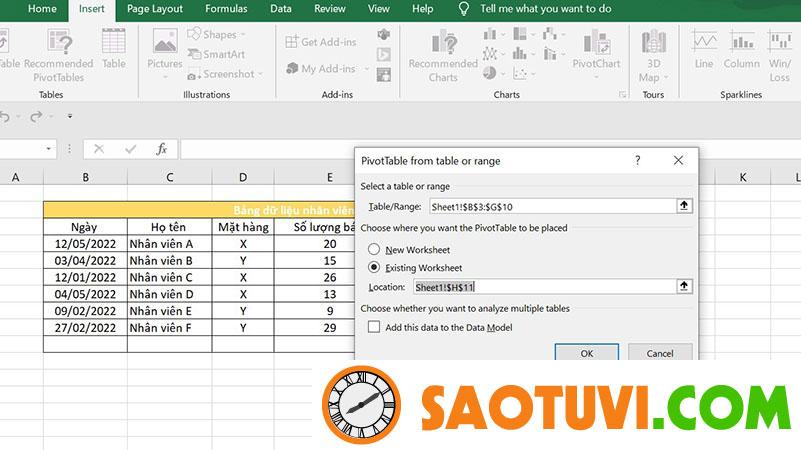Expand the Pictures dropdown arrow
This screenshot has height=450, width=801.
(x=165, y=78)
